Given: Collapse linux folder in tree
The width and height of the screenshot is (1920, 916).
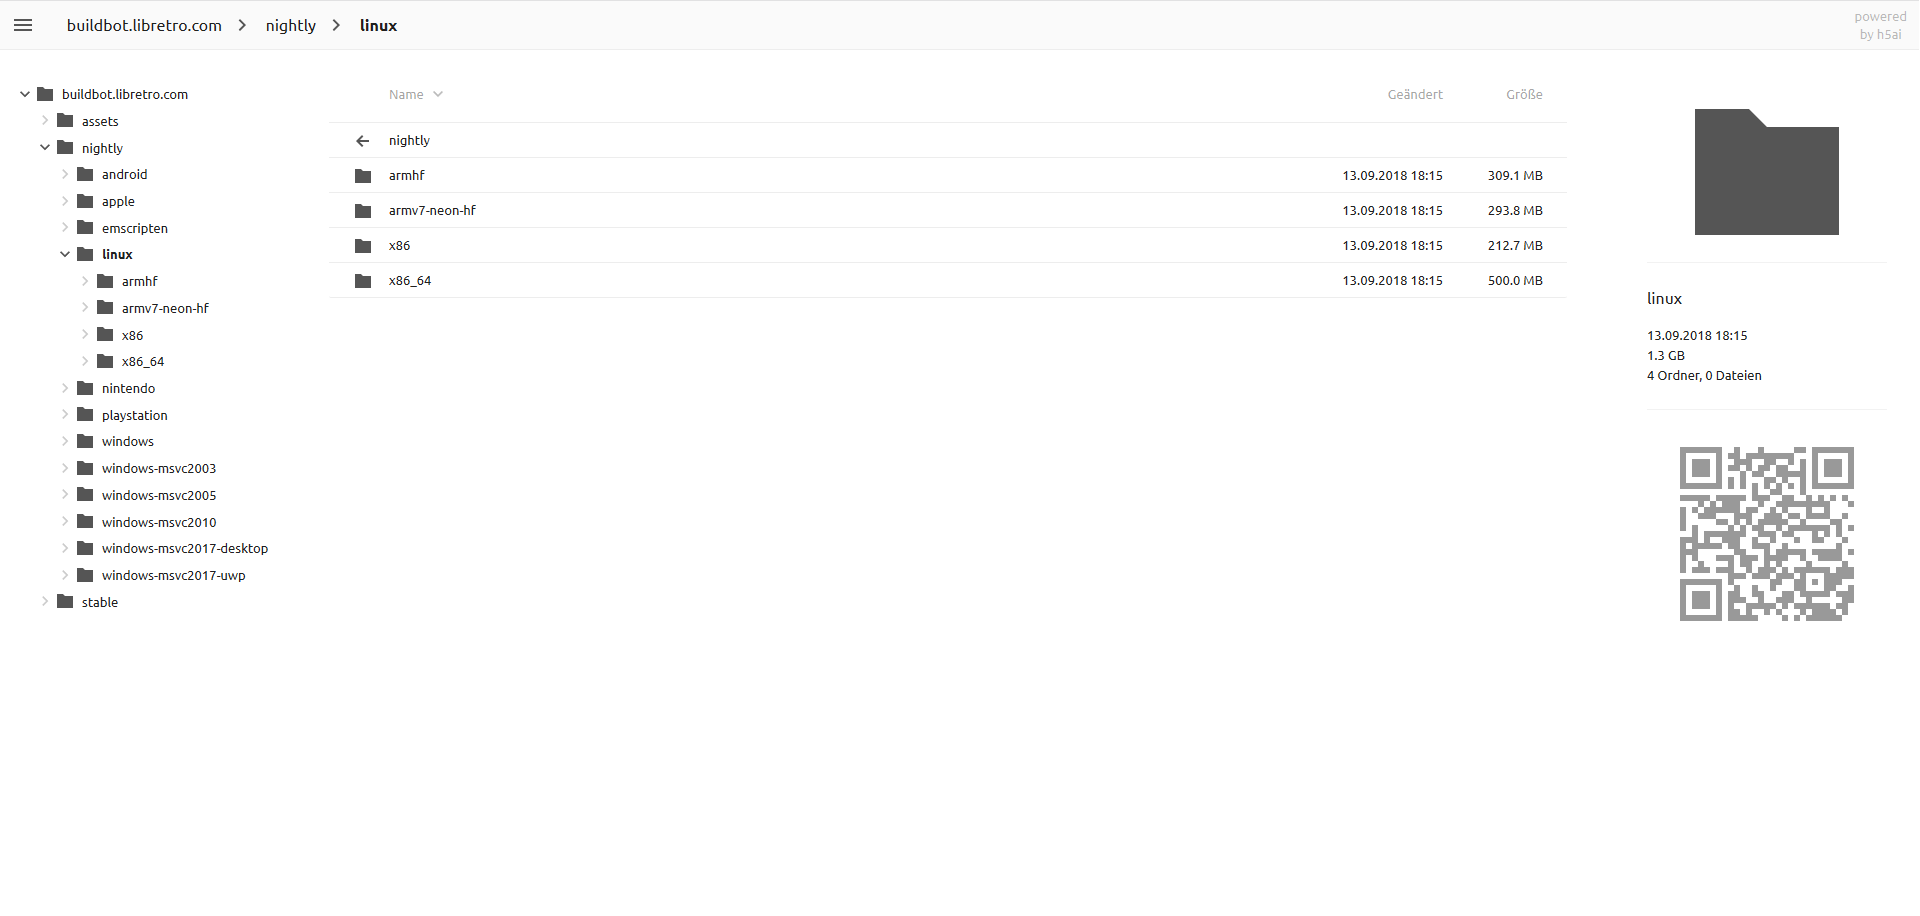Looking at the screenshot, I should point(65,254).
